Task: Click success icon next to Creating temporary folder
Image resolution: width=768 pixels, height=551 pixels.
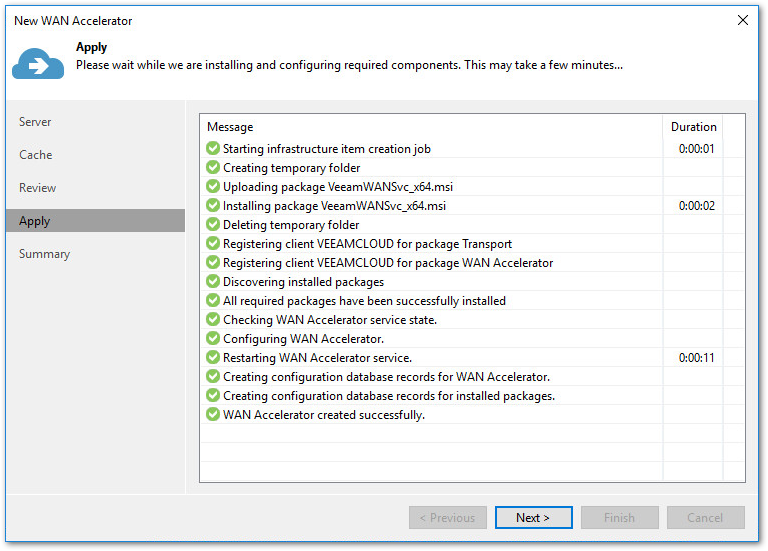Action: coord(213,168)
